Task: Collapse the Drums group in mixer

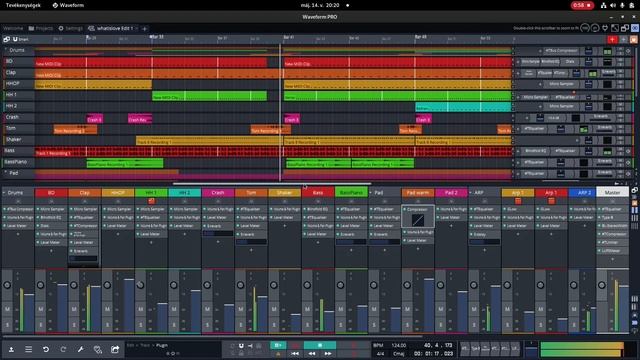Action: tap(4, 192)
